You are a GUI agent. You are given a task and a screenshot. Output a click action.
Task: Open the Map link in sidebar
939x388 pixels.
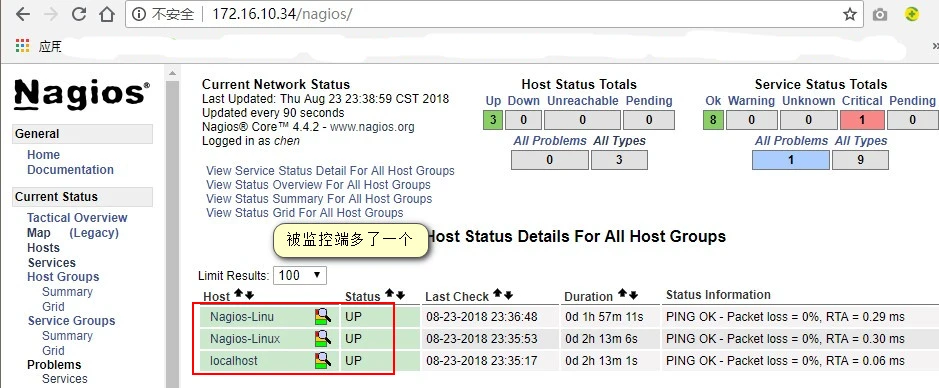39,233
